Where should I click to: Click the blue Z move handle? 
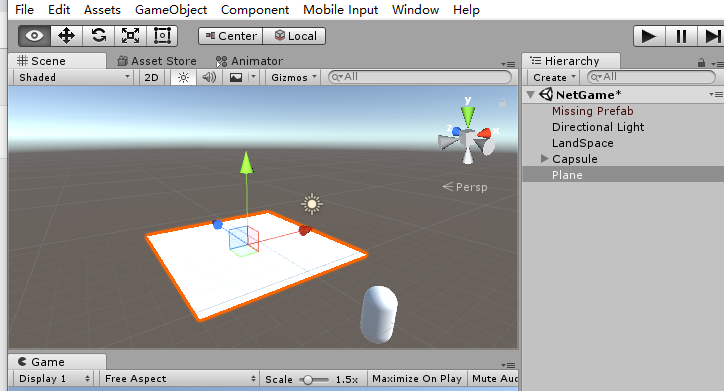[217, 225]
